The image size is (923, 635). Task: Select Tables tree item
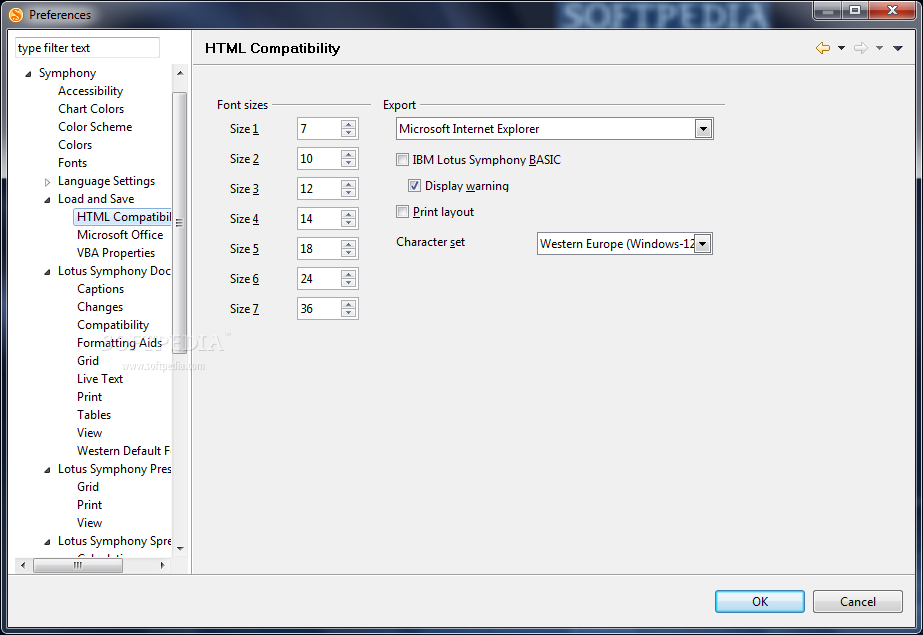pos(94,415)
